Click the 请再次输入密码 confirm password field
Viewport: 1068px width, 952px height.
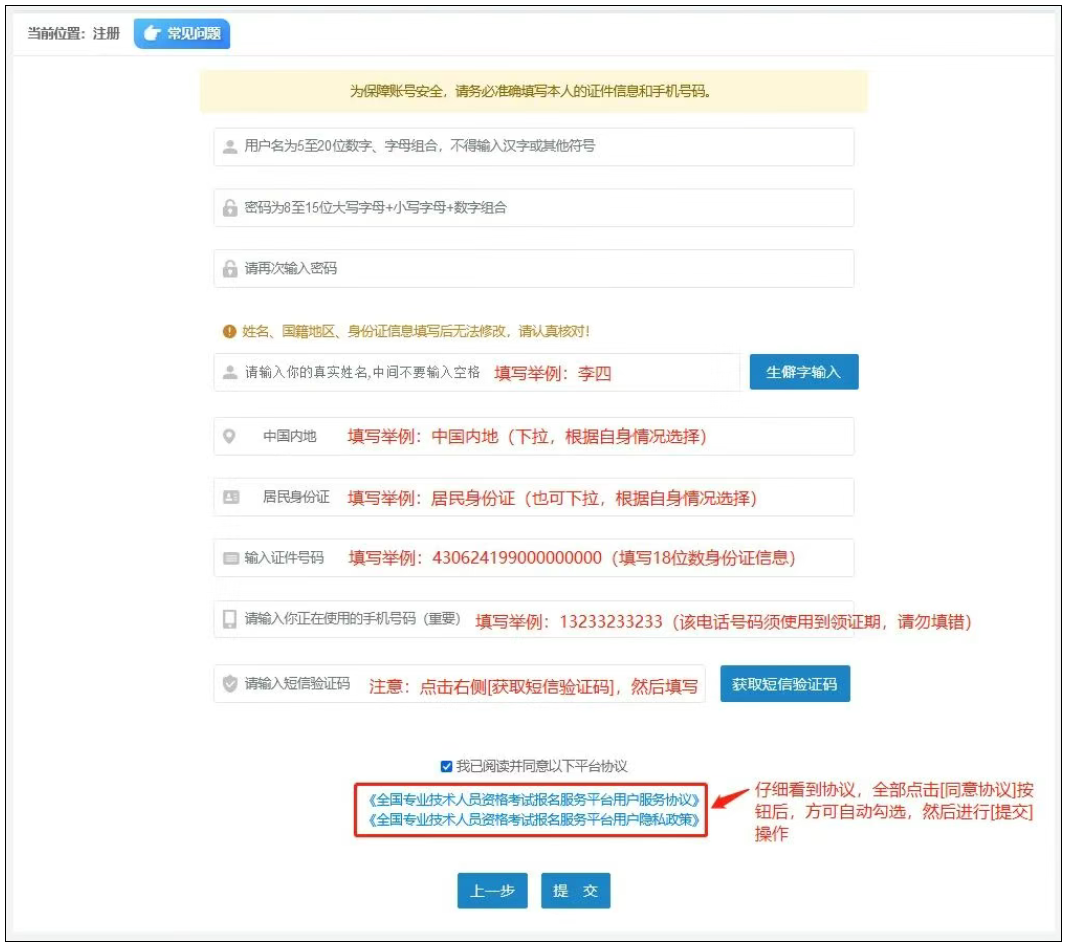tap(533, 268)
